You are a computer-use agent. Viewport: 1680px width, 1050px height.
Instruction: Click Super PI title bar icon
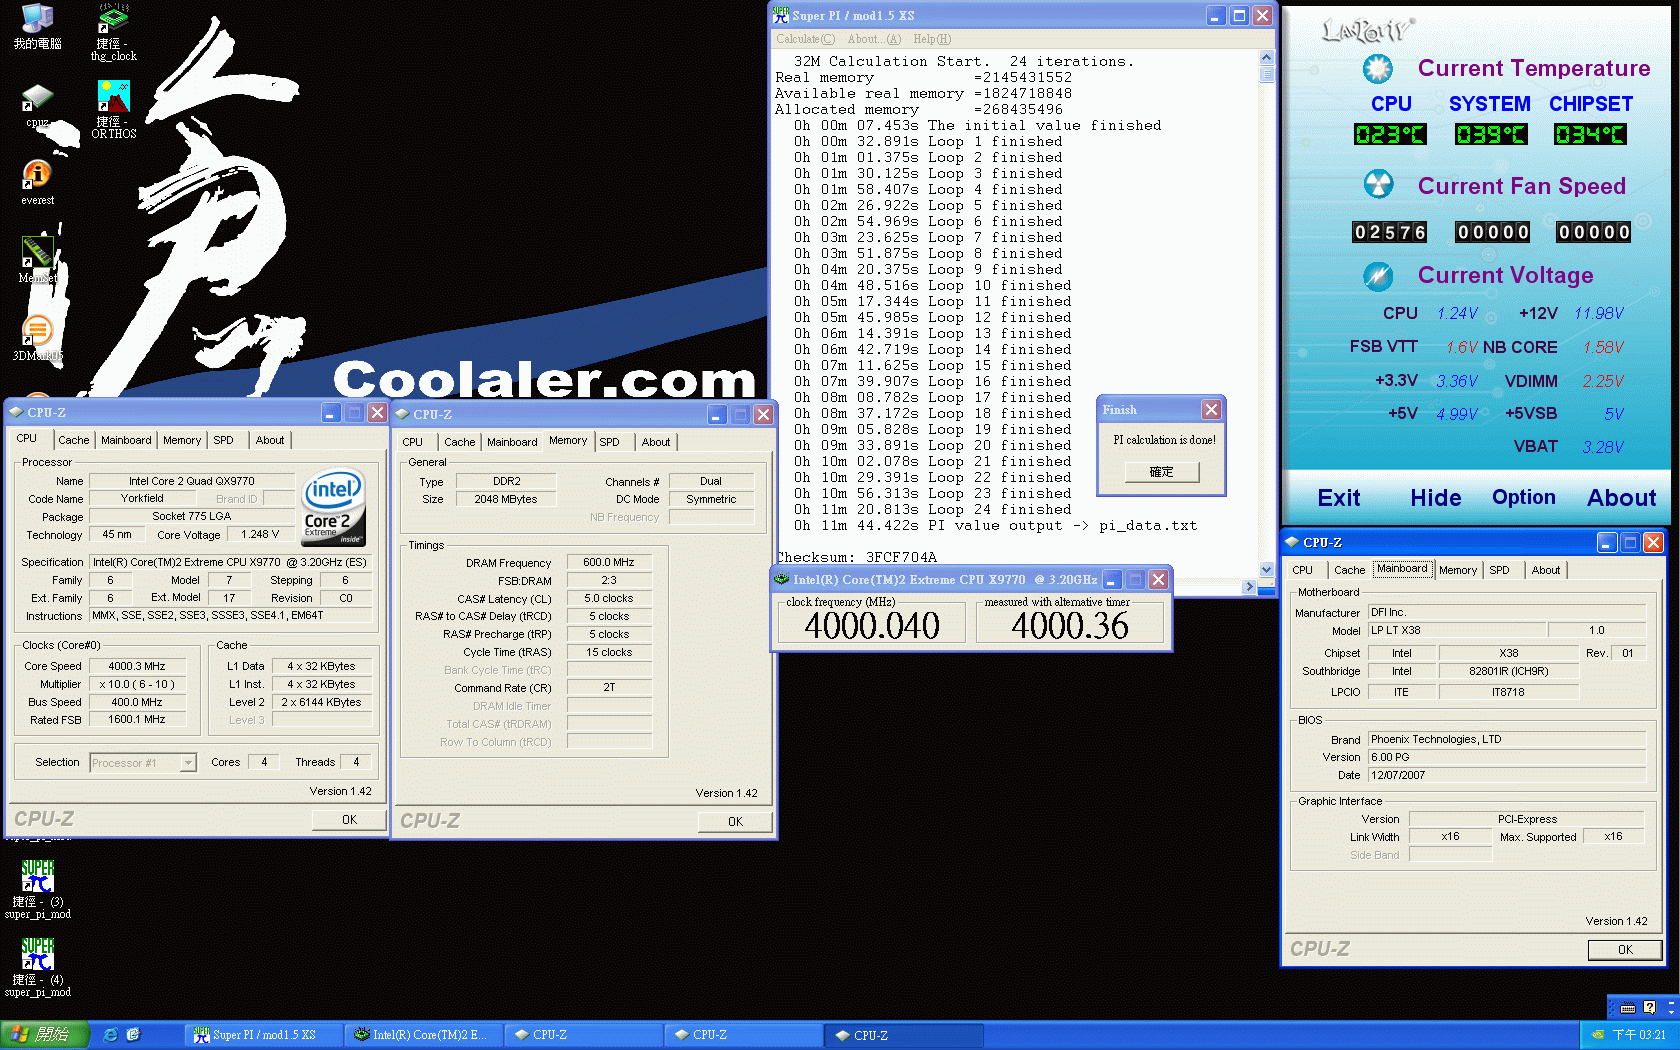[x=781, y=15]
